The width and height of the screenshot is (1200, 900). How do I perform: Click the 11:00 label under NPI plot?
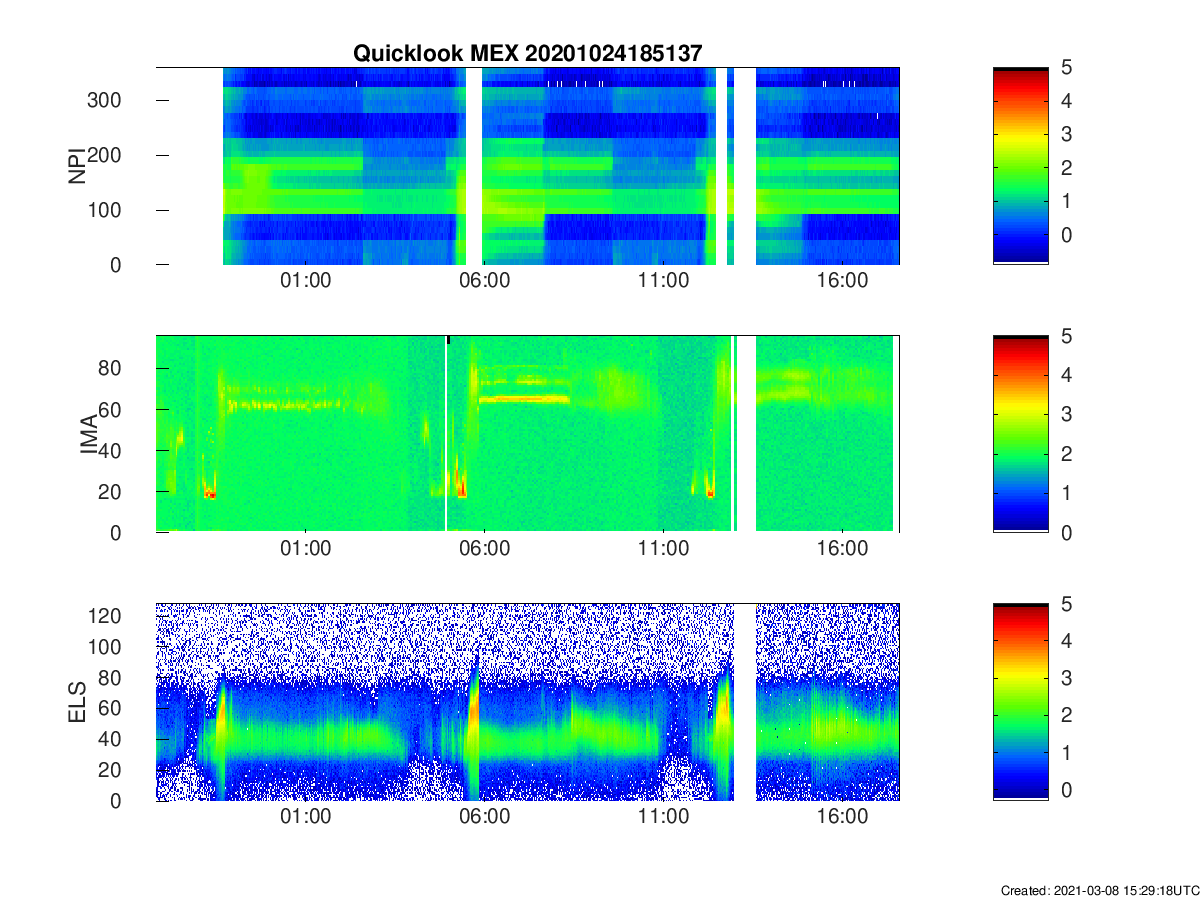663,282
